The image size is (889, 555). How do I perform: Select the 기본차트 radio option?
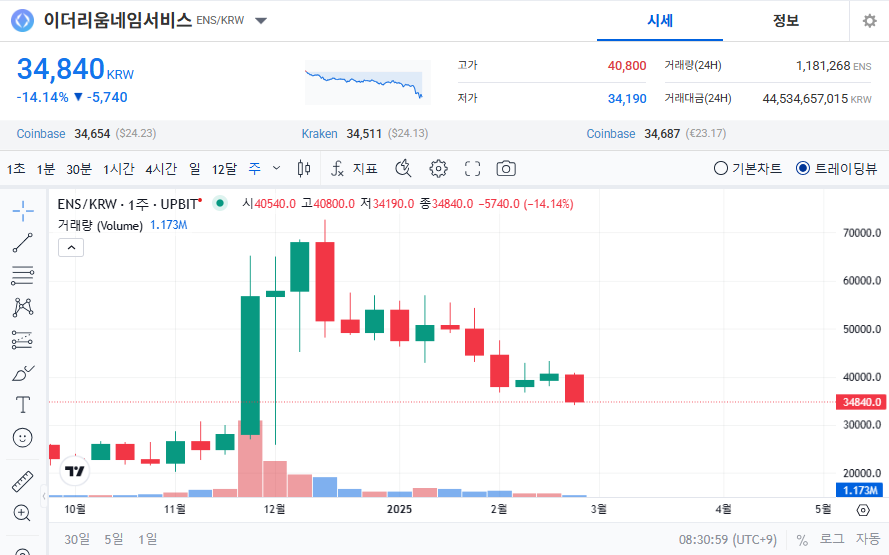pyautogui.click(x=748, y=168)
